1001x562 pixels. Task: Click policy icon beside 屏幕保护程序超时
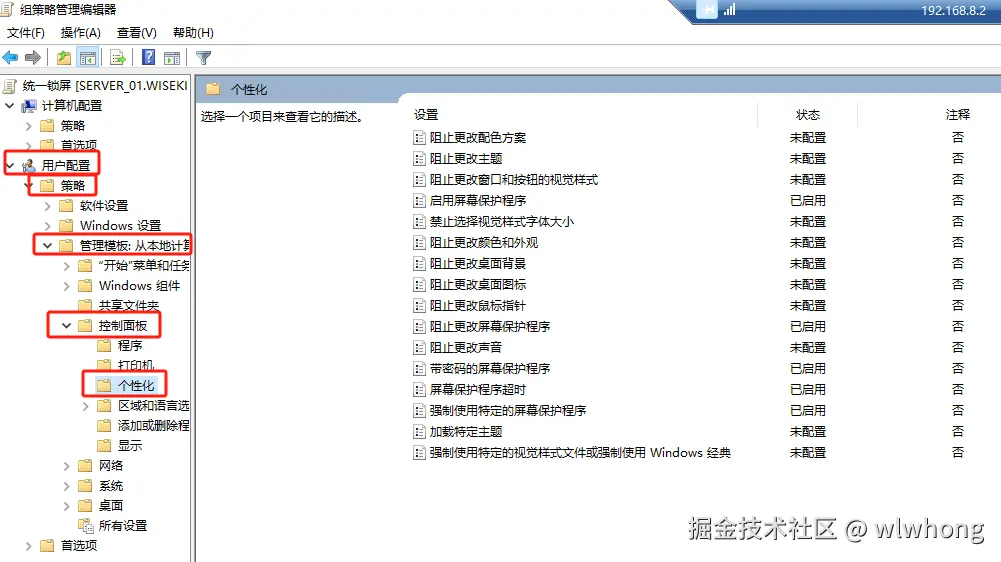tap(419, 390)
